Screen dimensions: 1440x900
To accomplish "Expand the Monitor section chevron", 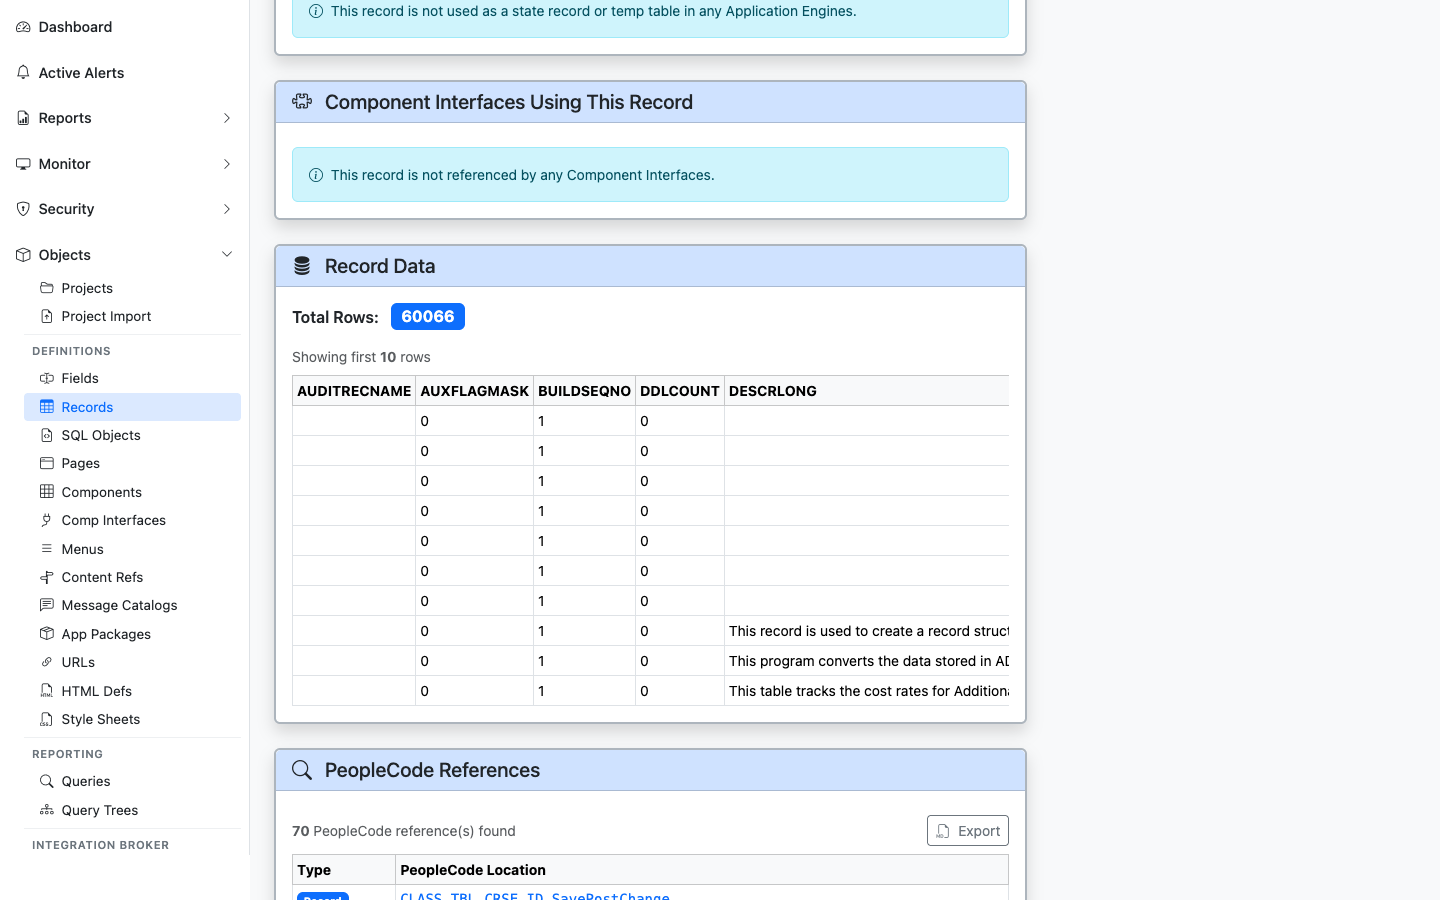I will click(227, 164).
